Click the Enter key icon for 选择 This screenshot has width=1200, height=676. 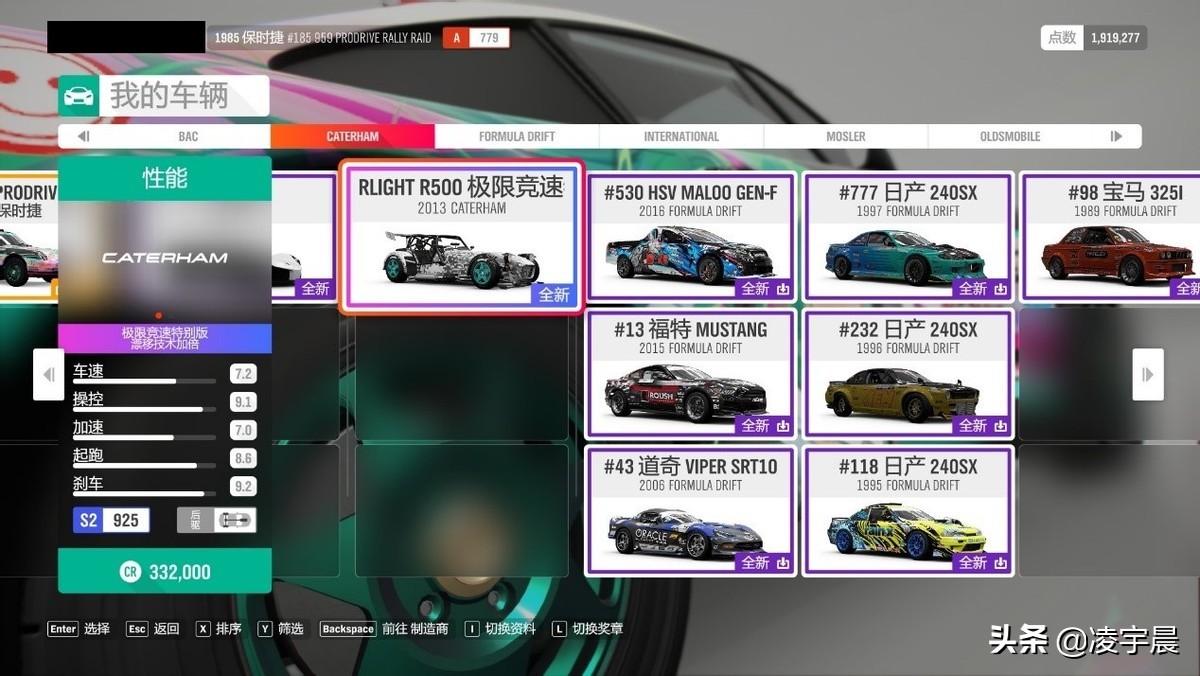(x=63, y=629)
